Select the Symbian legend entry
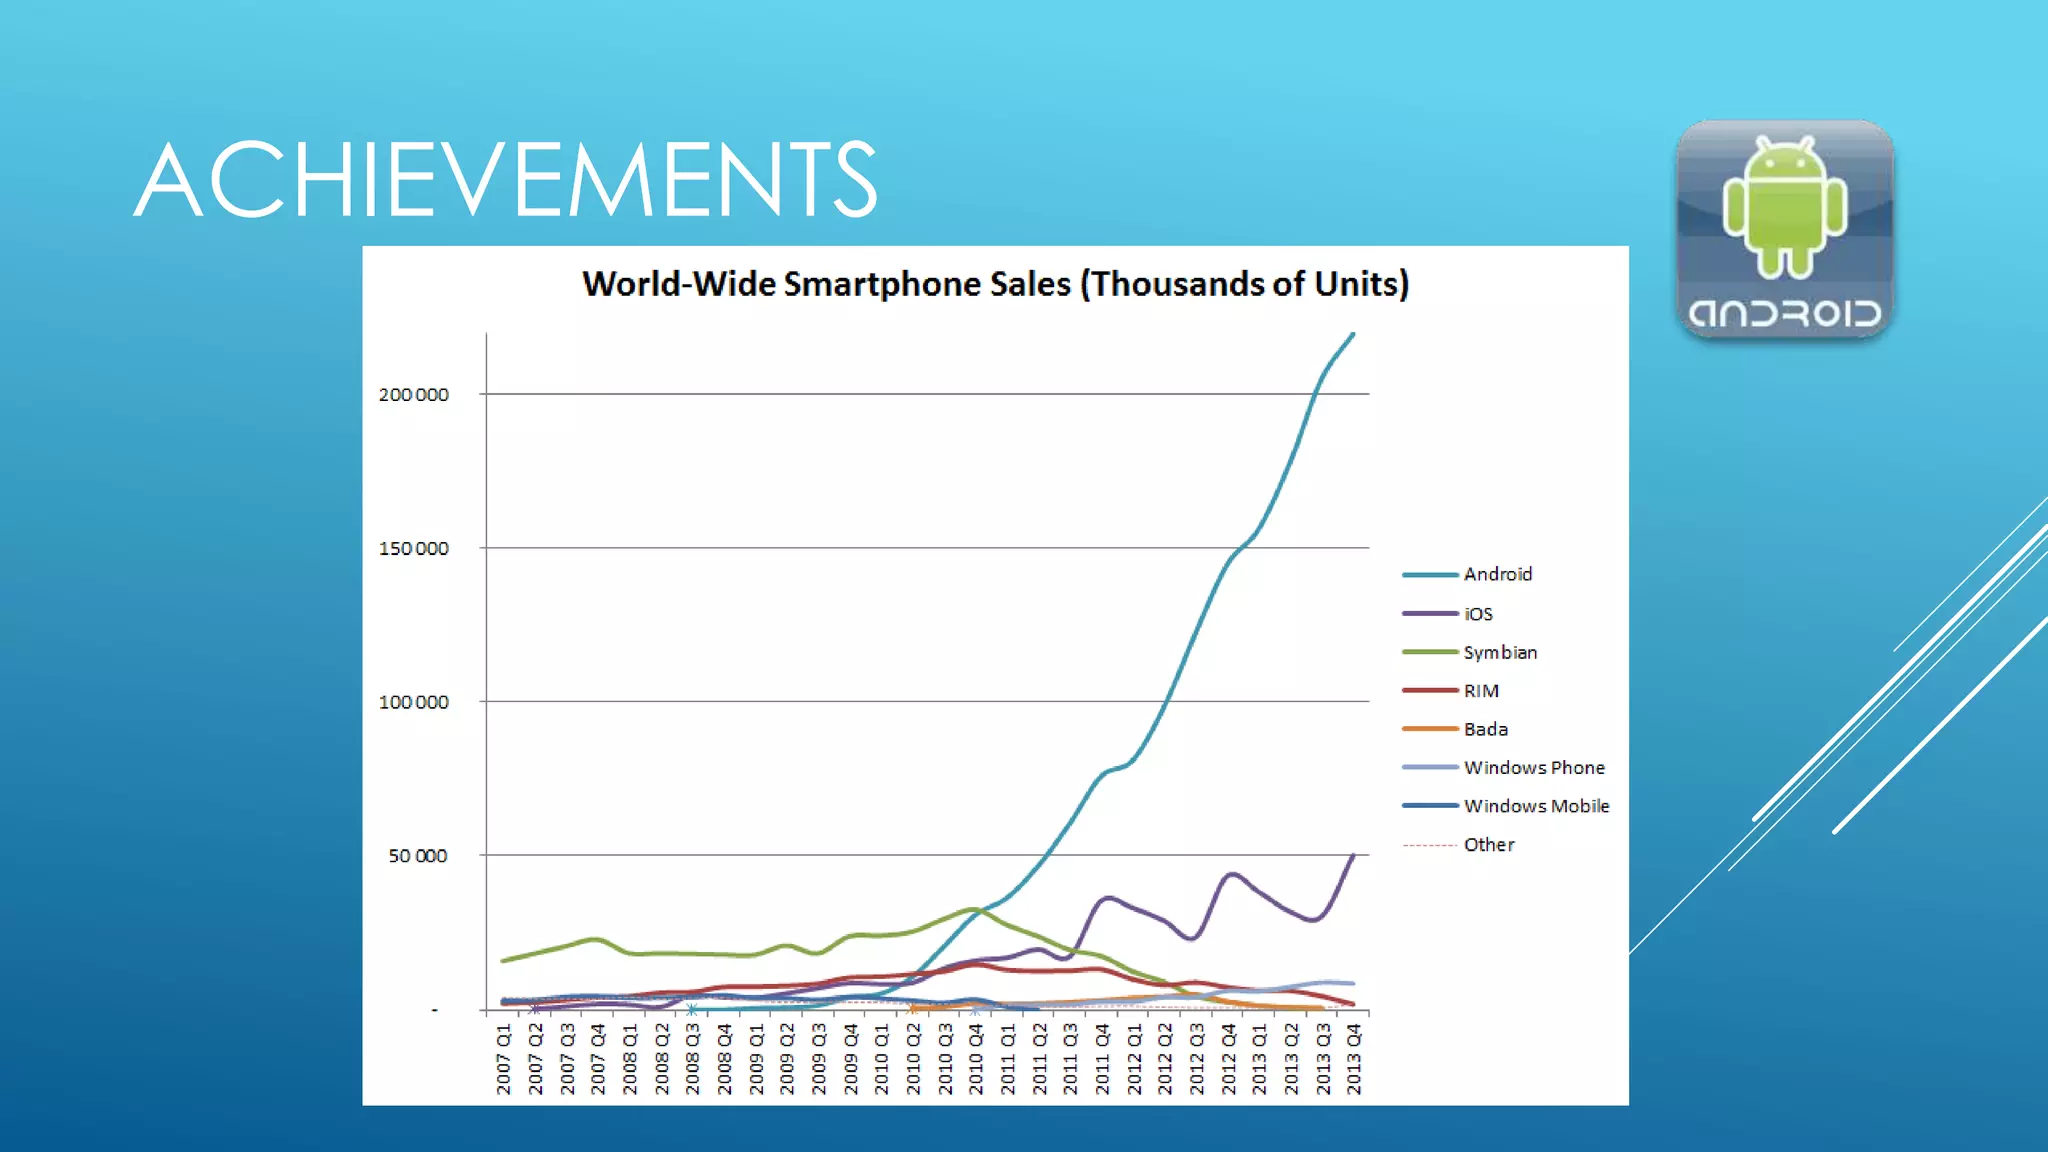This screenshot has height=1152, width=2048. coord(1500,652)
